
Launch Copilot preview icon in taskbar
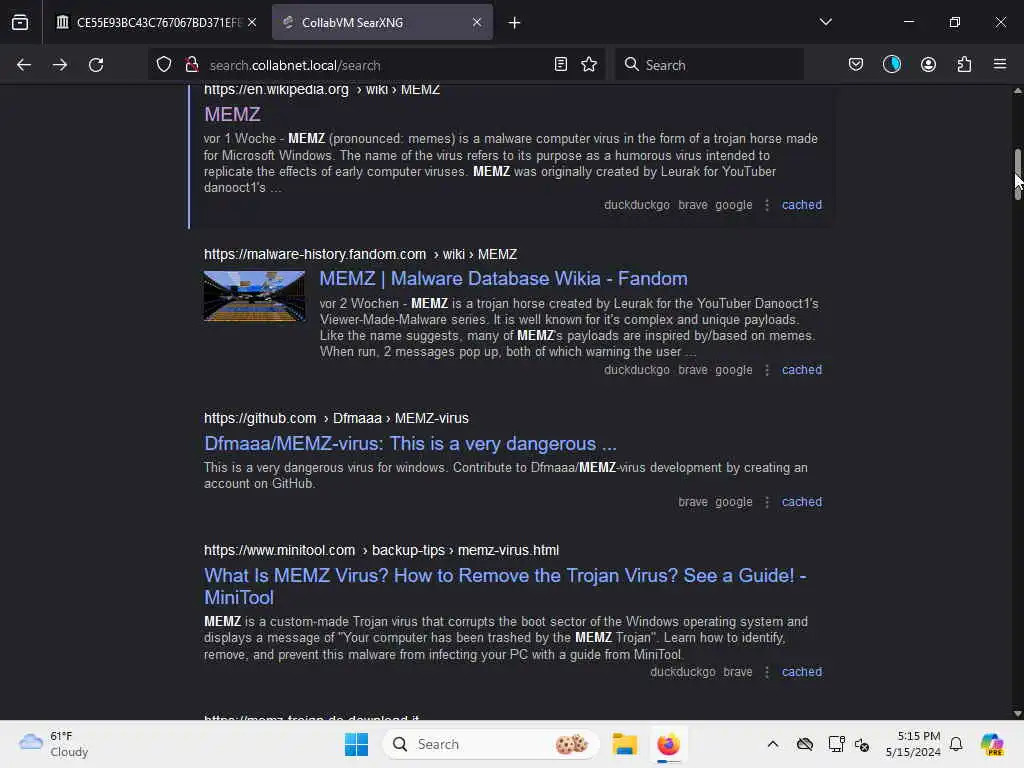point(992,744)
